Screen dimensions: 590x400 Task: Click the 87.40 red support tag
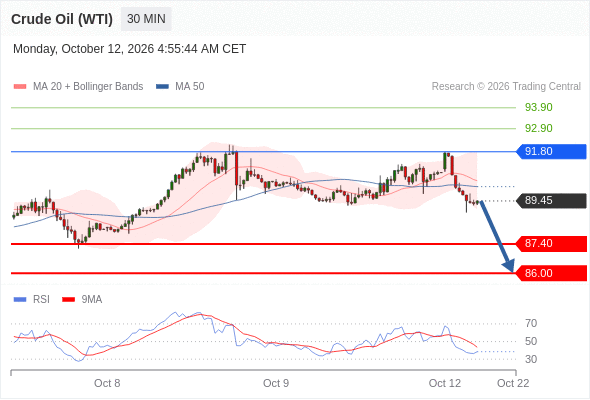pos(550,243)
